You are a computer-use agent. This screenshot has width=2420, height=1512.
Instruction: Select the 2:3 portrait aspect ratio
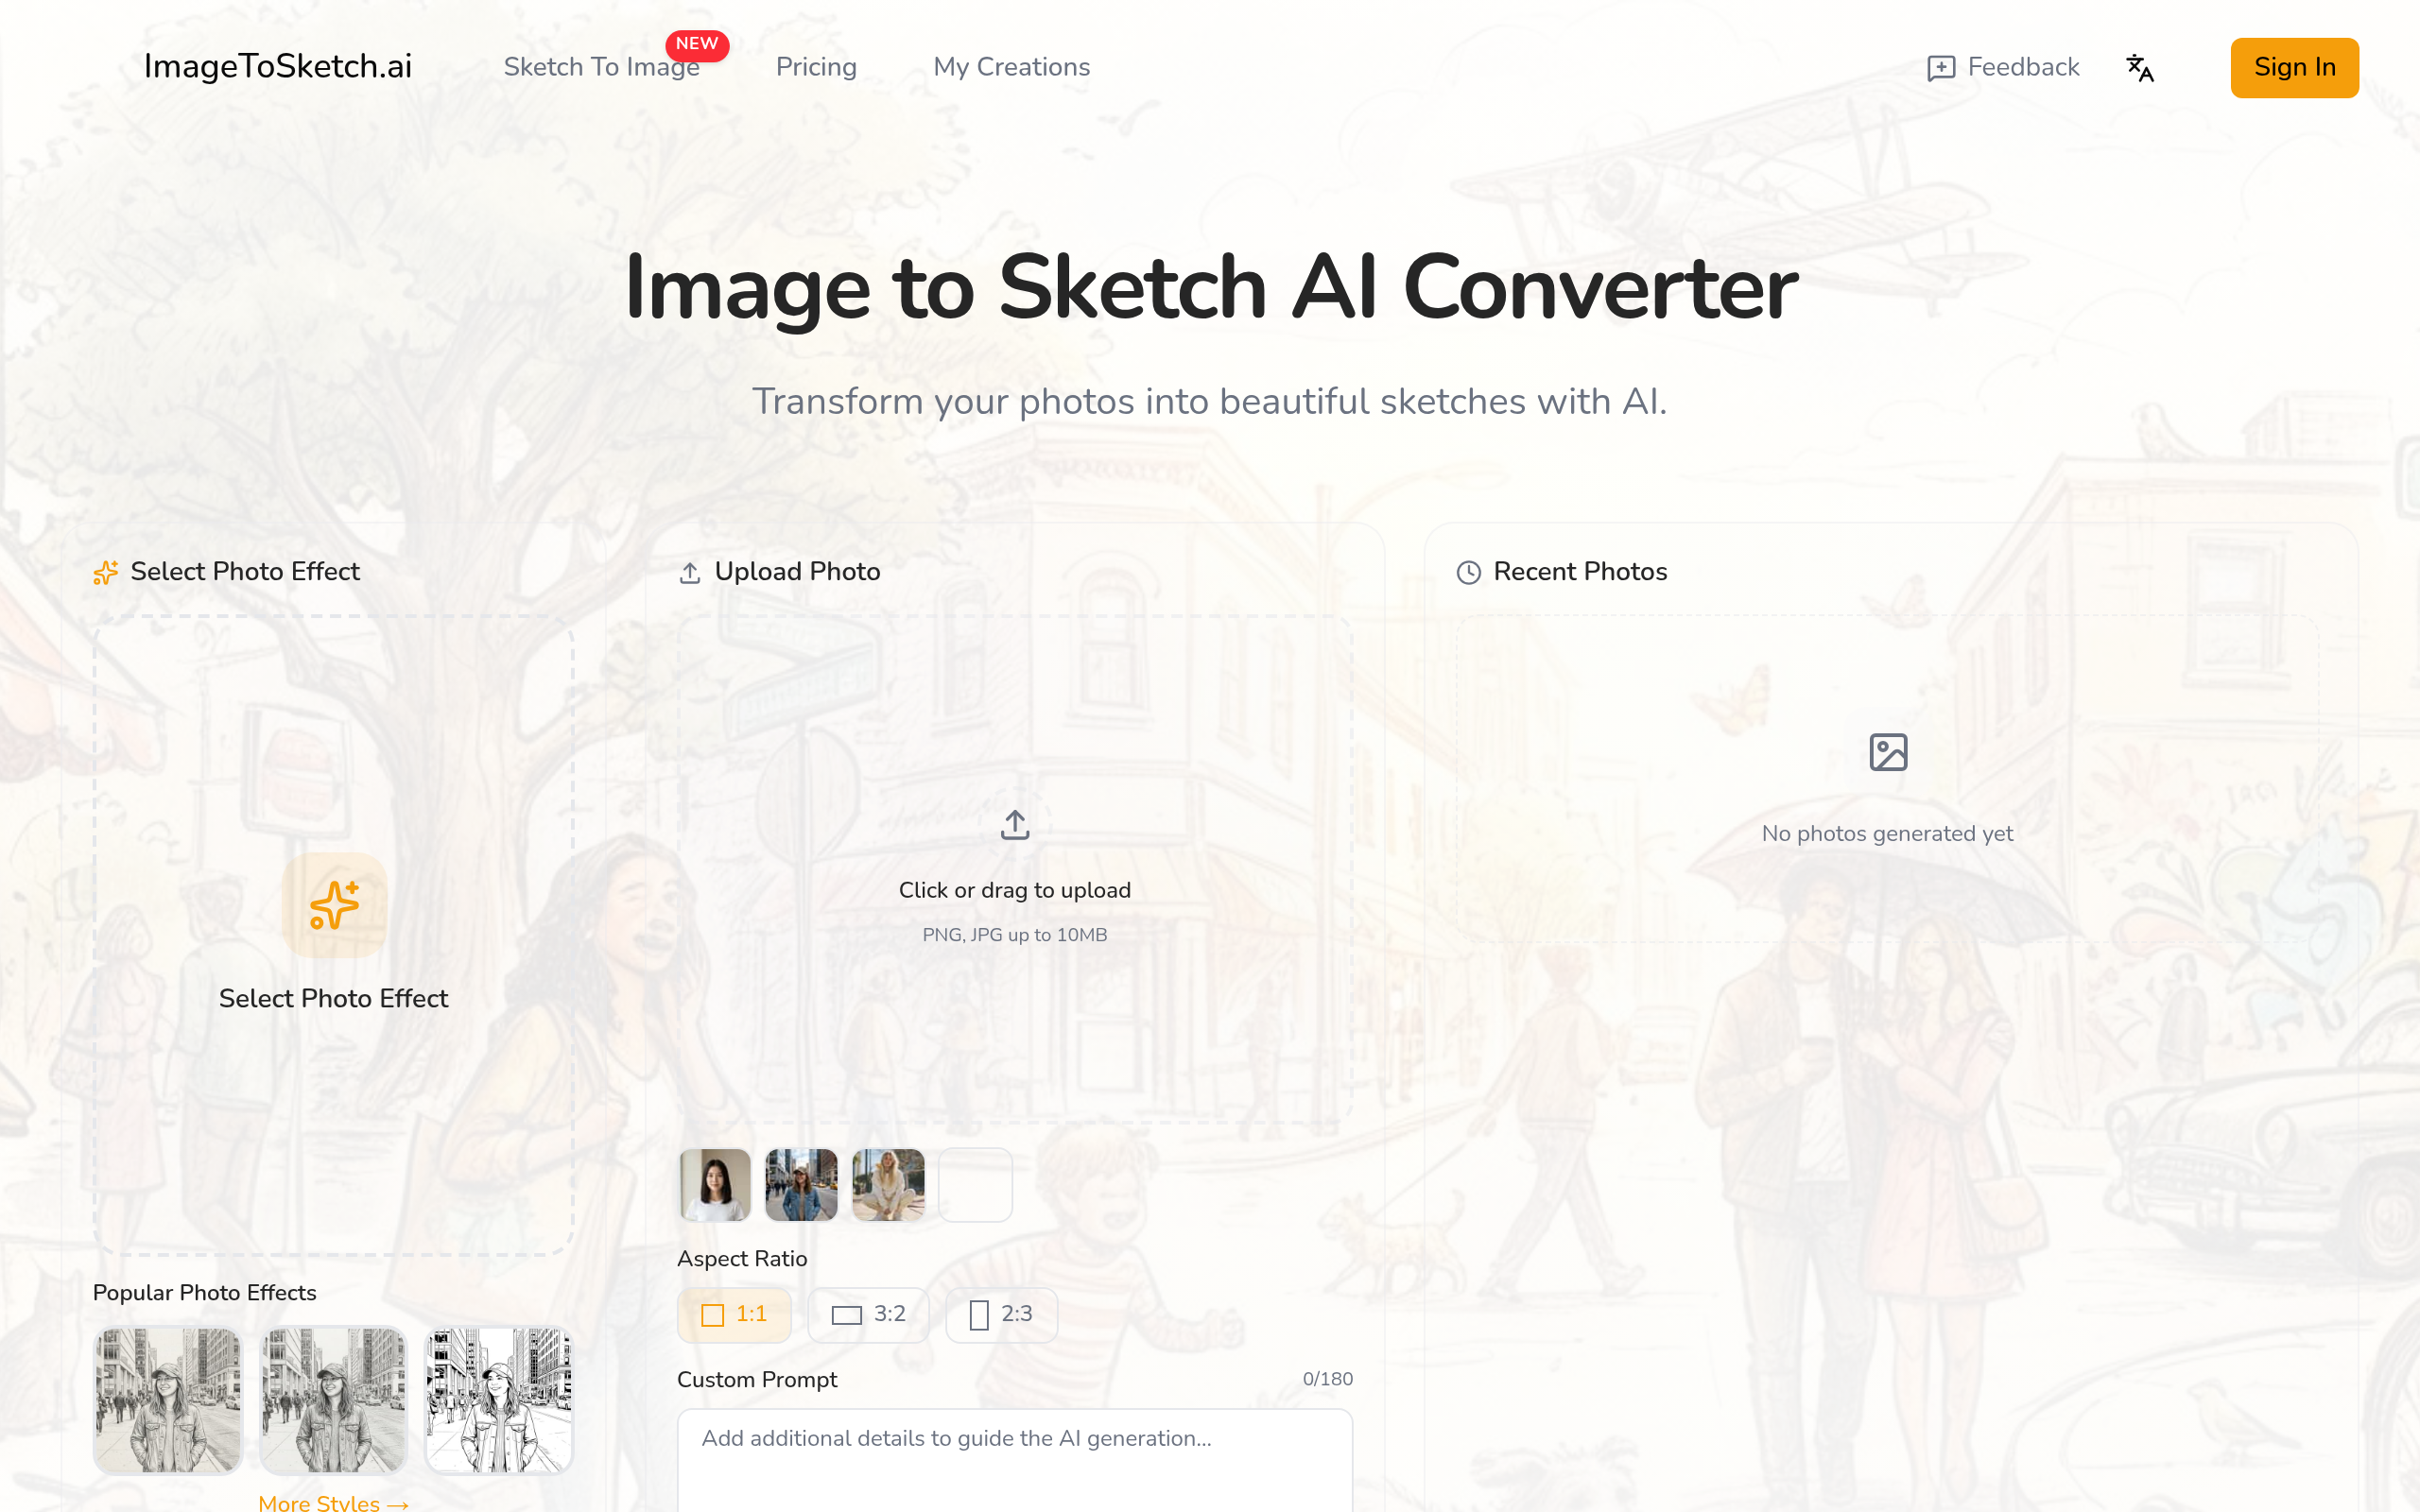pyautogui.click(x=1001, y=1314)
